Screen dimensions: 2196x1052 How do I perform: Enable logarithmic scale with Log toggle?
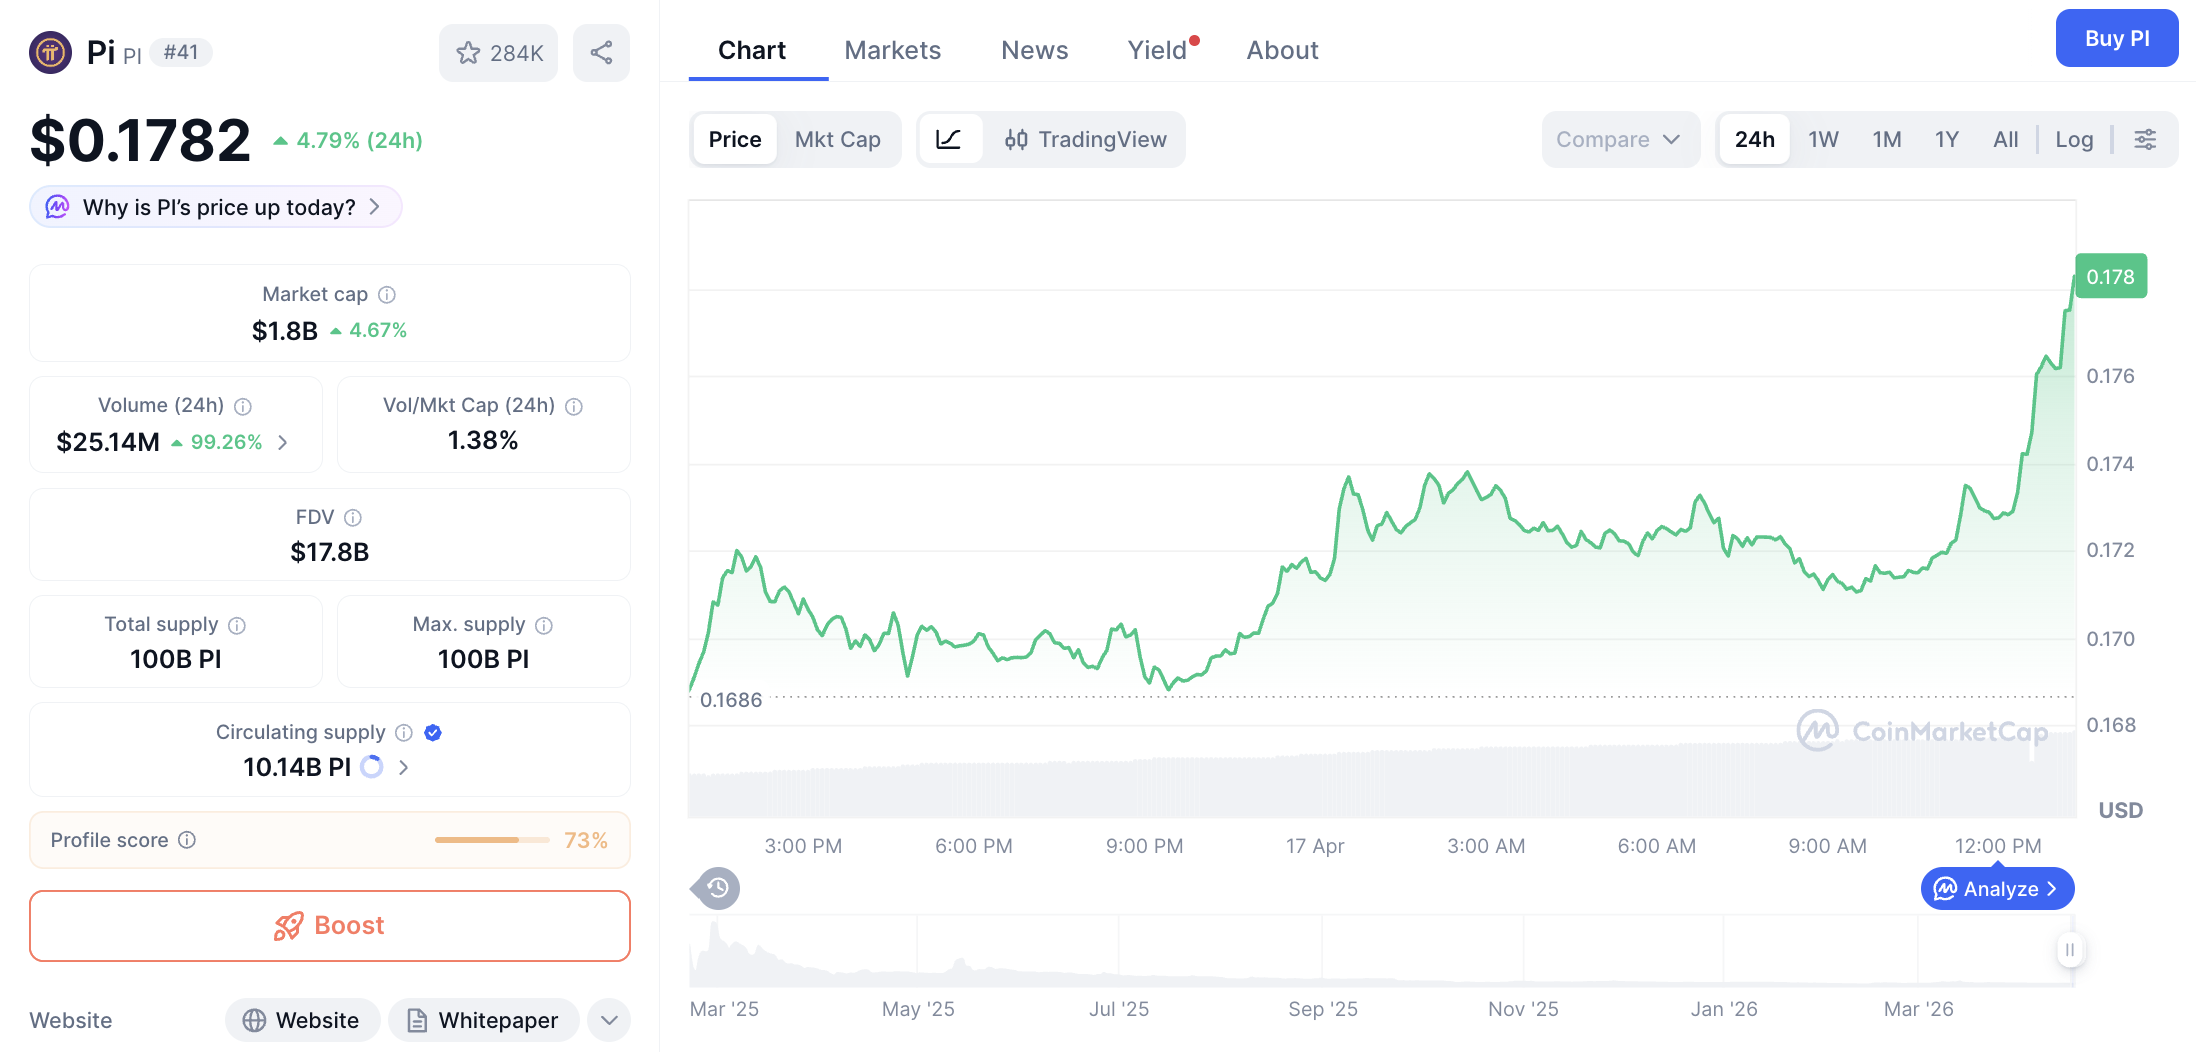click(2074, 139)
